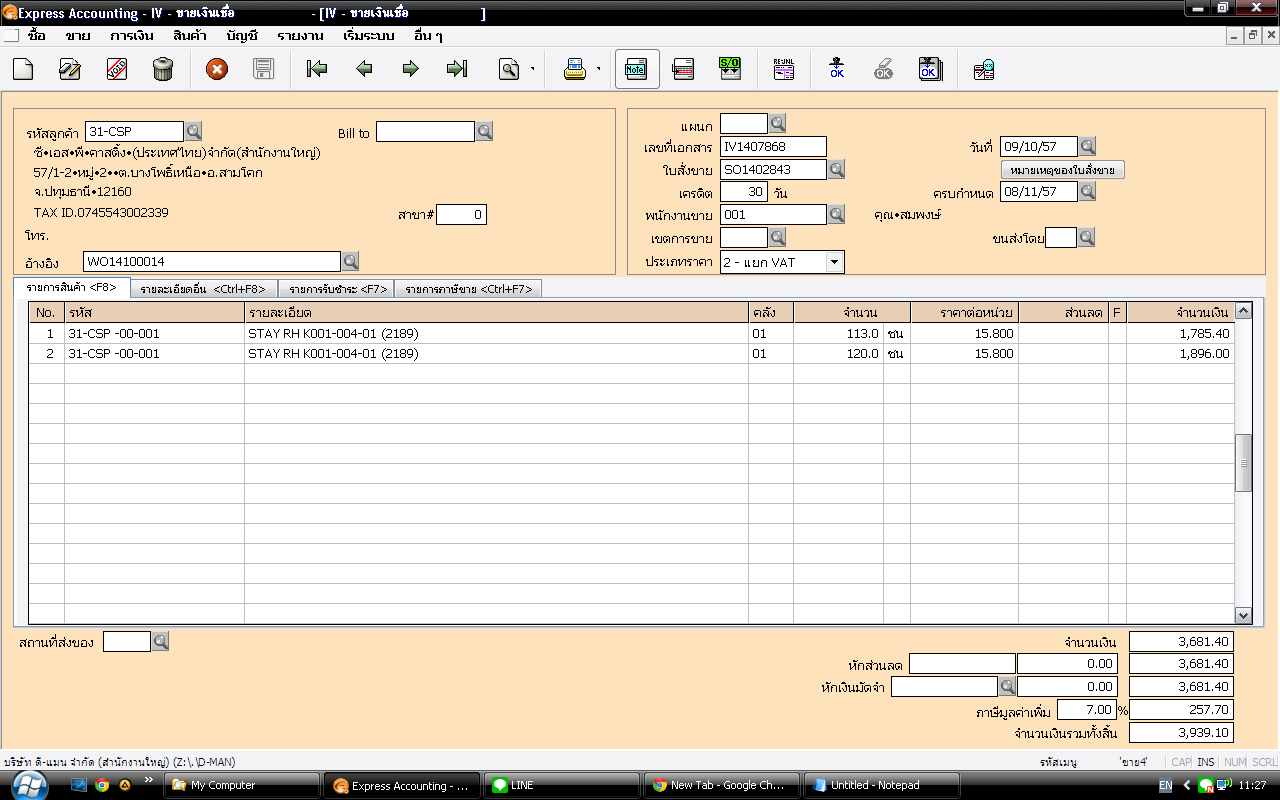This screenshot has height=800, width=1280.
Task: Click the customer code field 31-CSP
Action: [135, 131]
